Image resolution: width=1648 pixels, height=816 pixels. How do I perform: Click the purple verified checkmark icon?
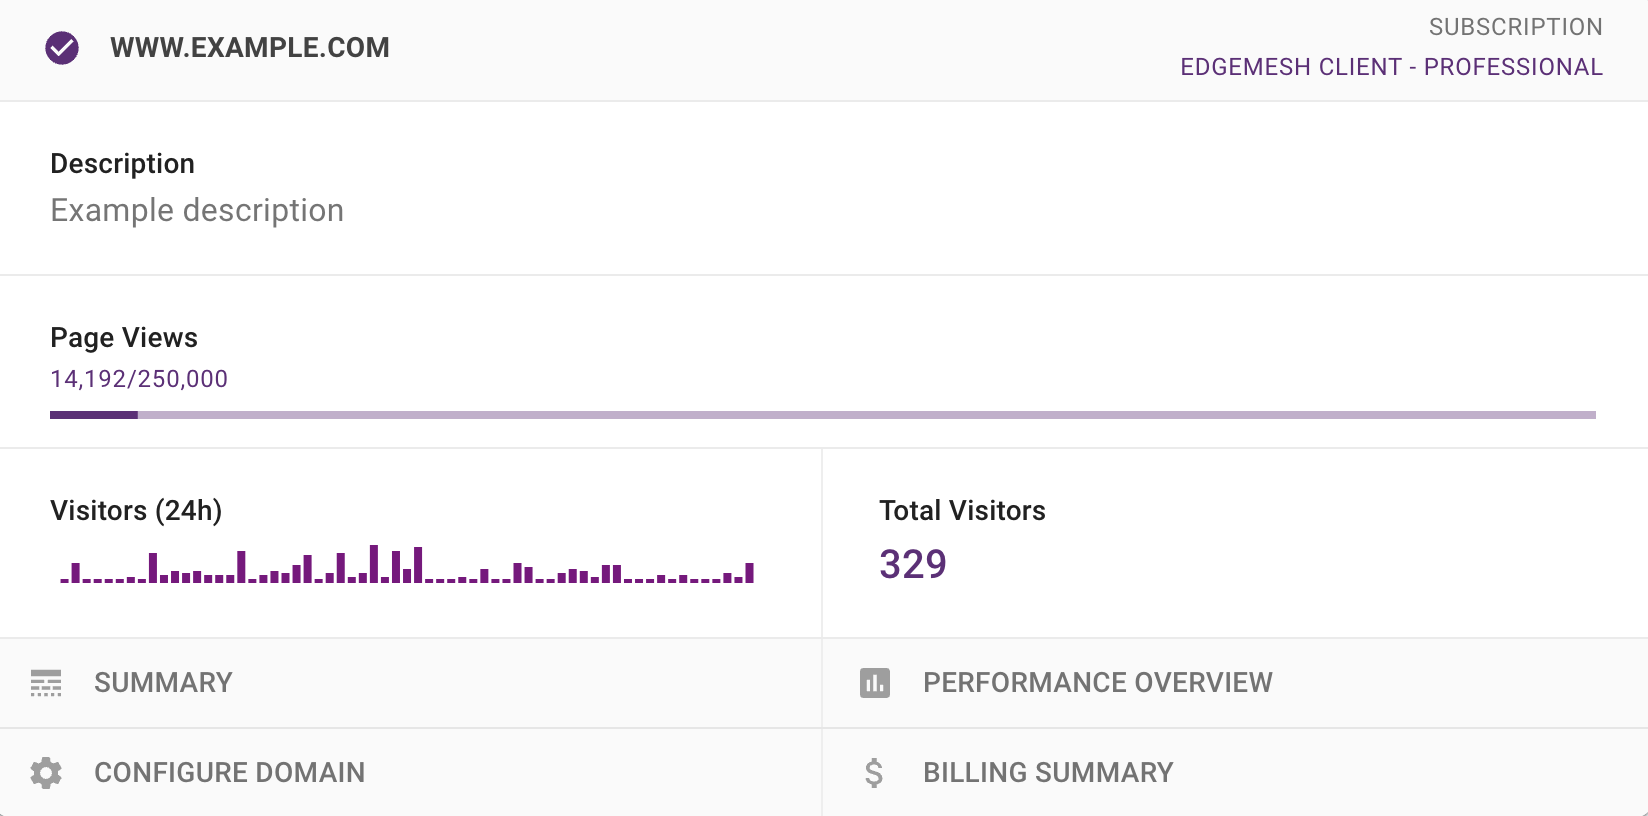(x=62, y=48)
